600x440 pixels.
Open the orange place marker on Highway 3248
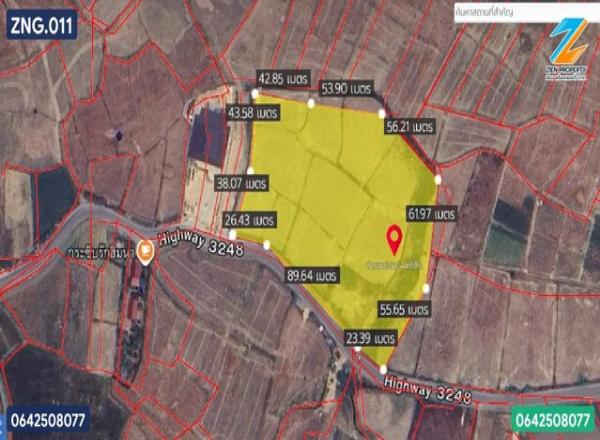point(145,253)
